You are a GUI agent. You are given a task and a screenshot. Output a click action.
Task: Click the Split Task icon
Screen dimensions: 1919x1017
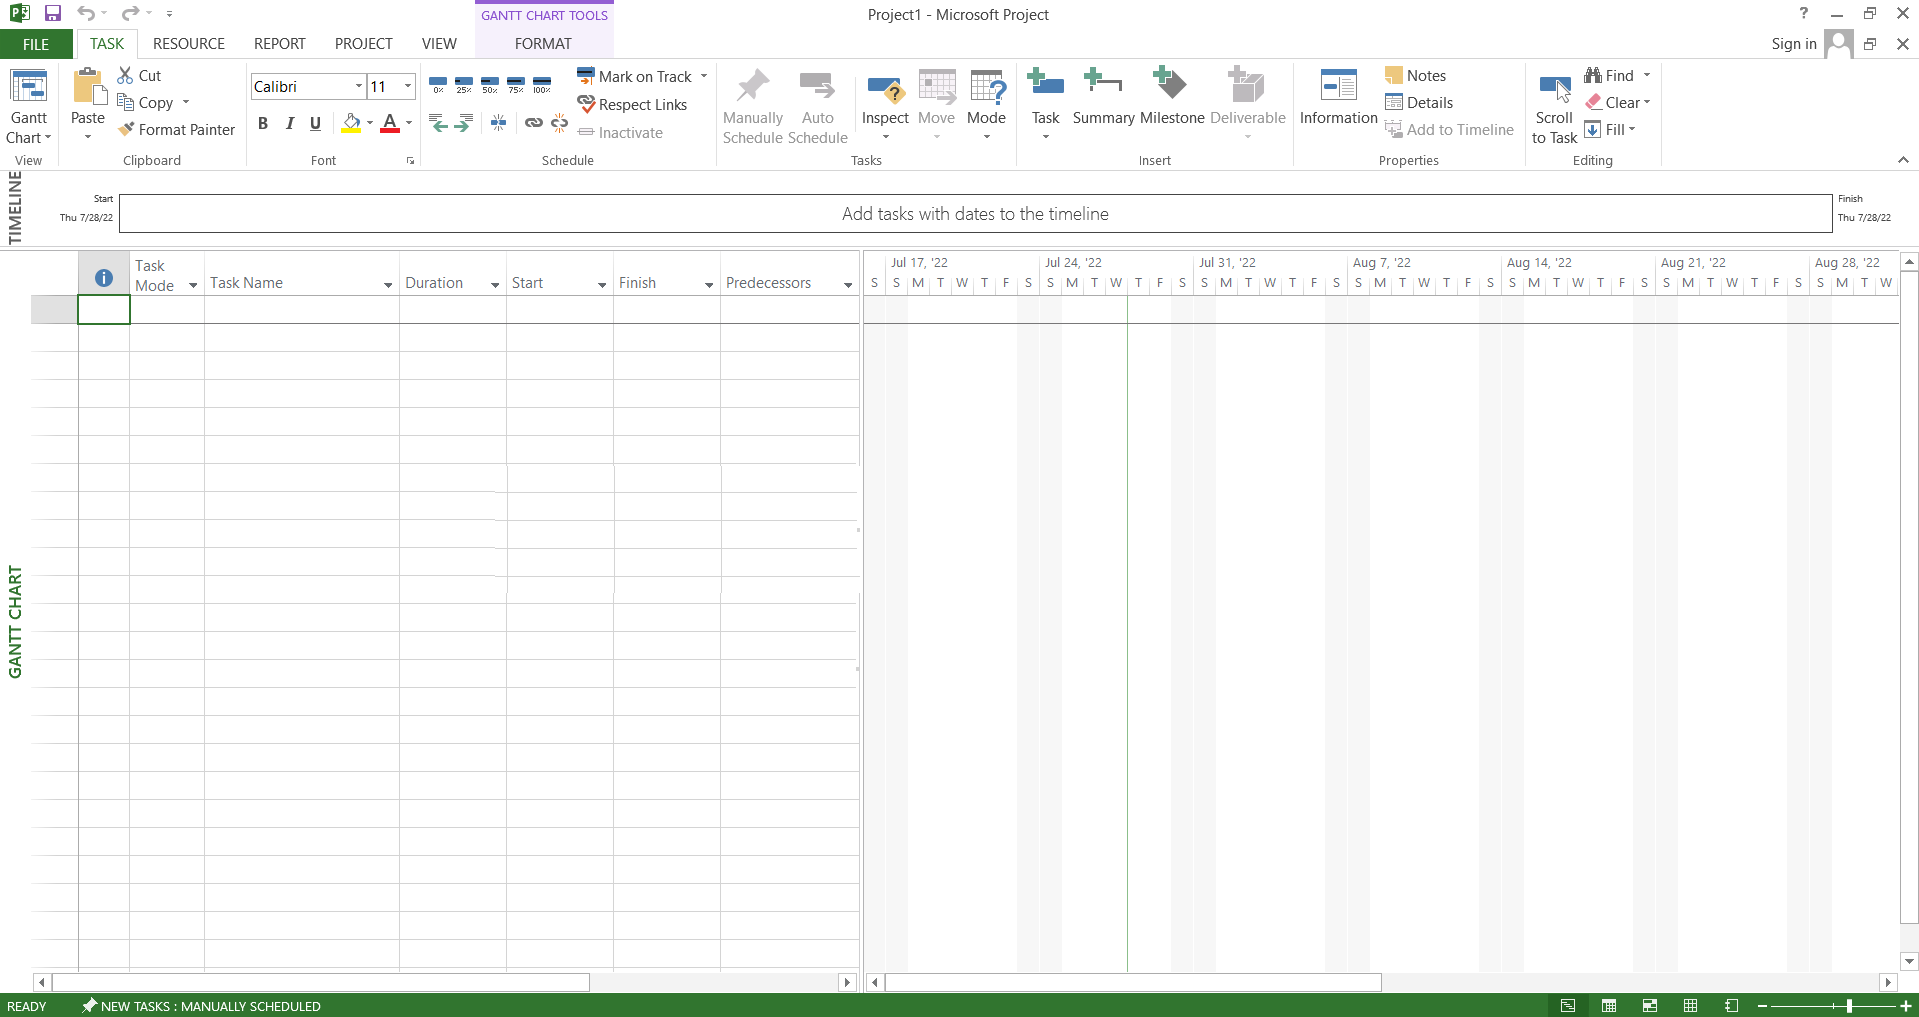tap(498, 123)
